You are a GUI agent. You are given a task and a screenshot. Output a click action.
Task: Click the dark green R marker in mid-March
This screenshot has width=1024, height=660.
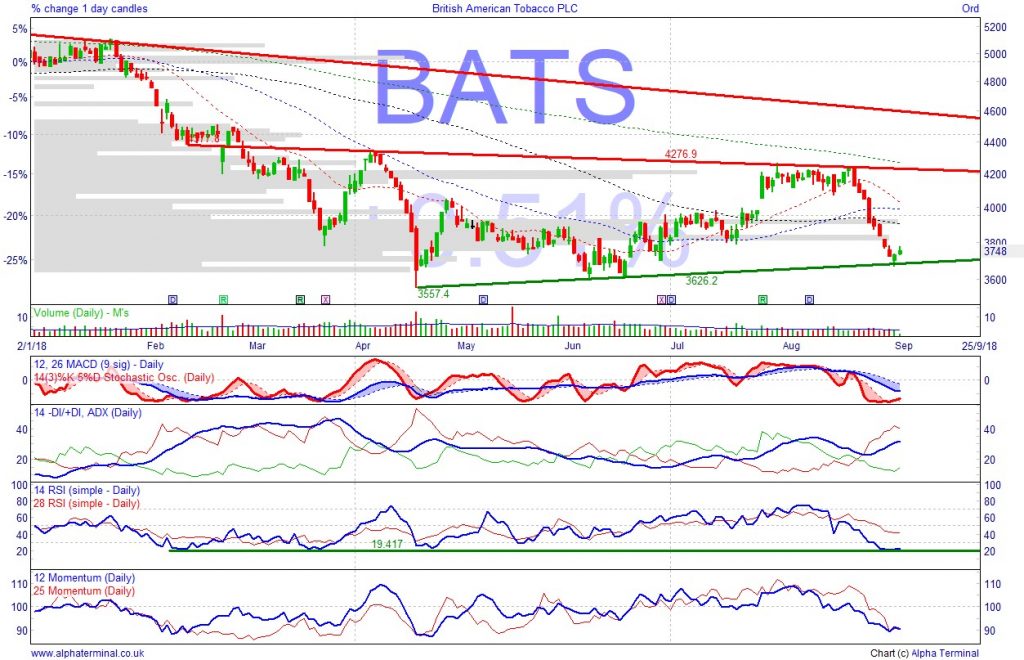coord(300,300)
